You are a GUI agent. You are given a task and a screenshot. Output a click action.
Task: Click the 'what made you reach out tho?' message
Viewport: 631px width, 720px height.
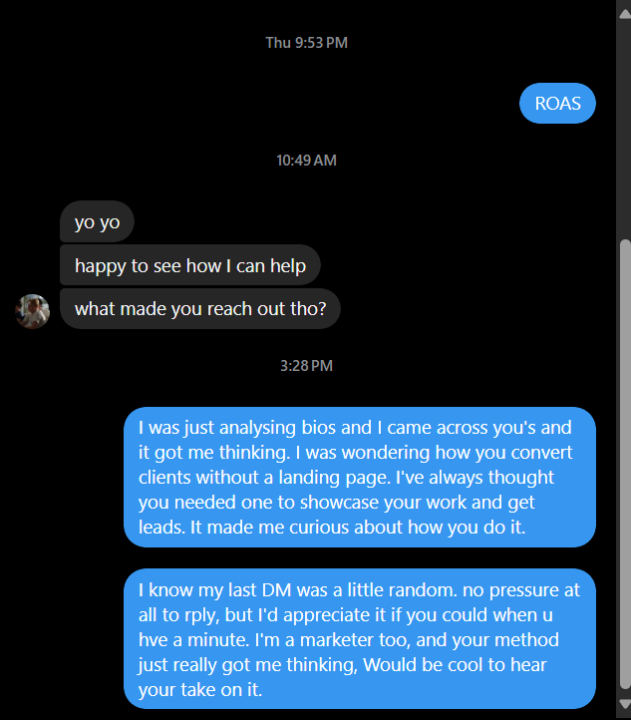tap(200, 309)
